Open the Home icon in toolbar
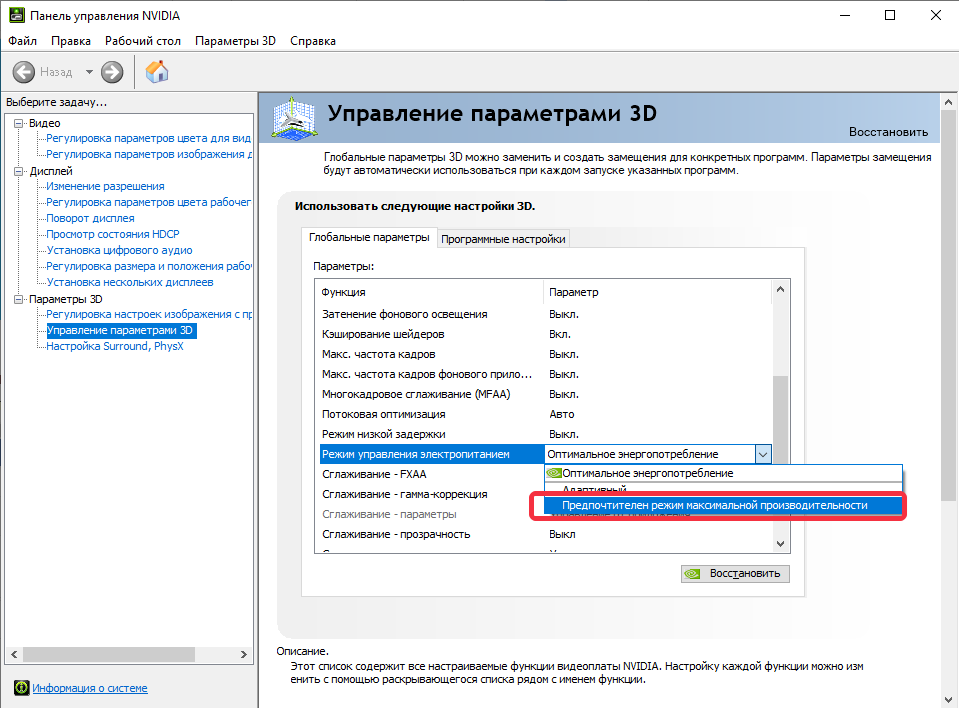 (157, 72)
